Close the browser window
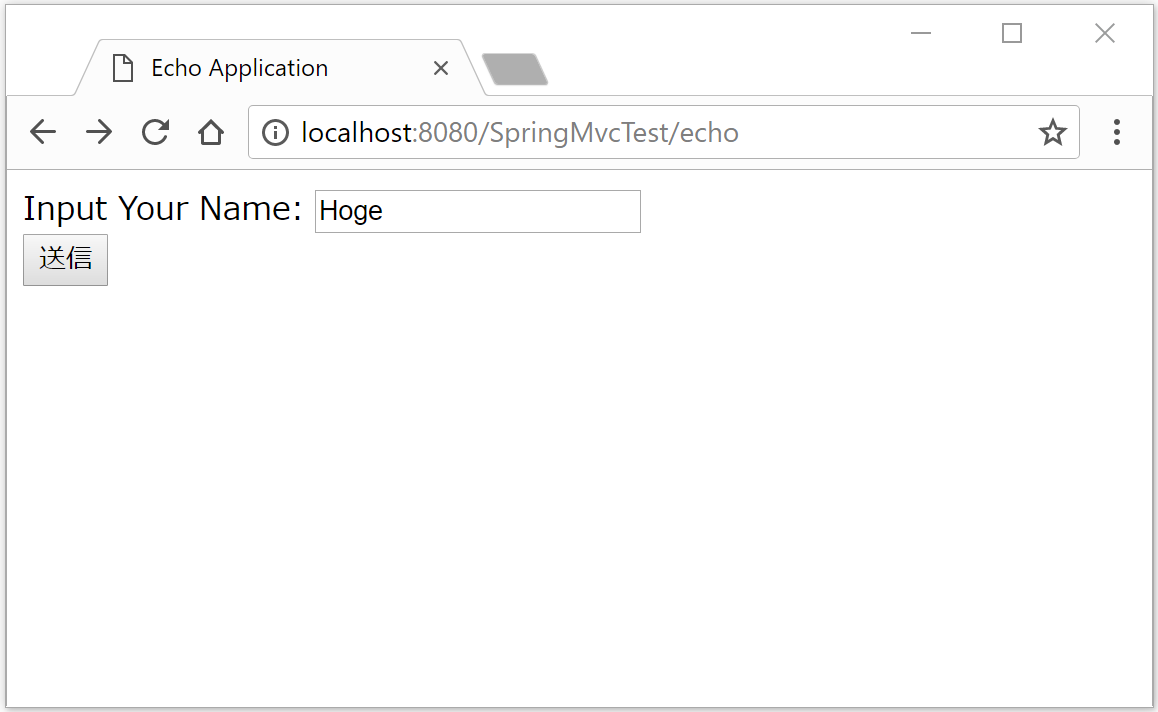1158x712 pixels. (x=1104, y=33)
